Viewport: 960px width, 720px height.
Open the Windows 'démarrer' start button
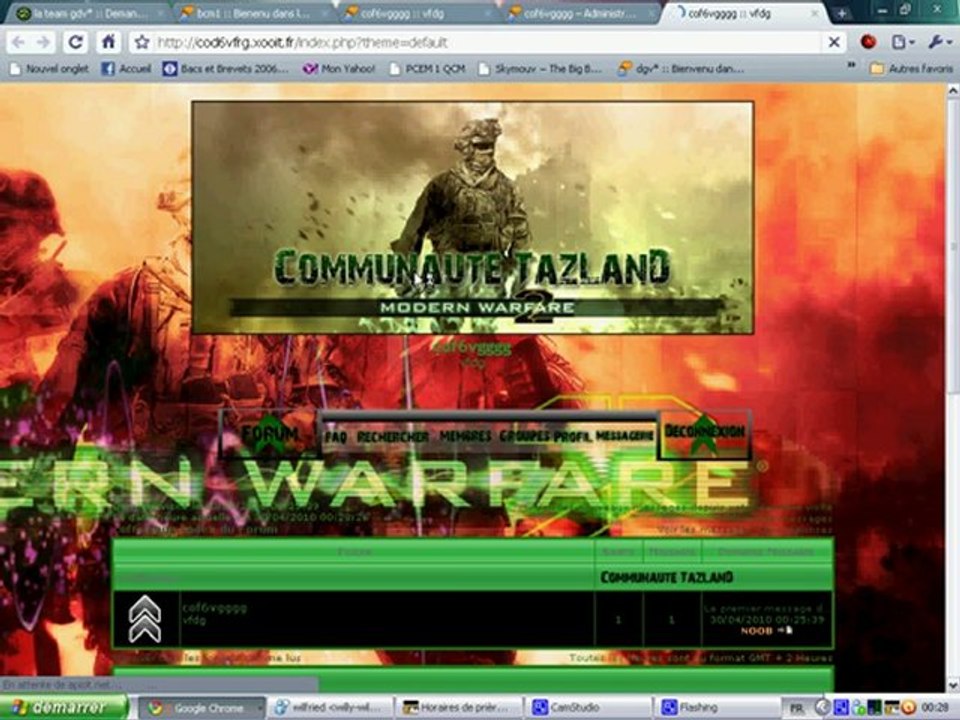click(x=64, y=708)
